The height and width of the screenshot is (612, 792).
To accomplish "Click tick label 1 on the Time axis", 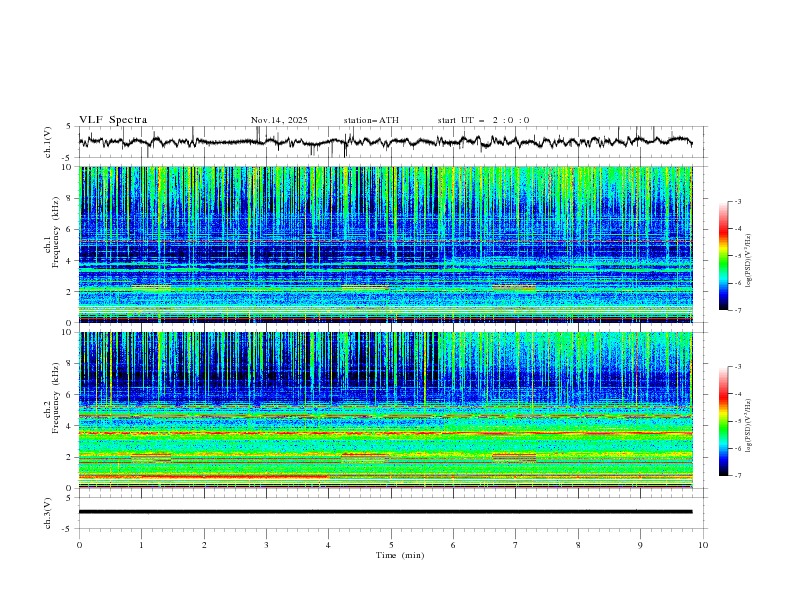I will pos(142,545).
